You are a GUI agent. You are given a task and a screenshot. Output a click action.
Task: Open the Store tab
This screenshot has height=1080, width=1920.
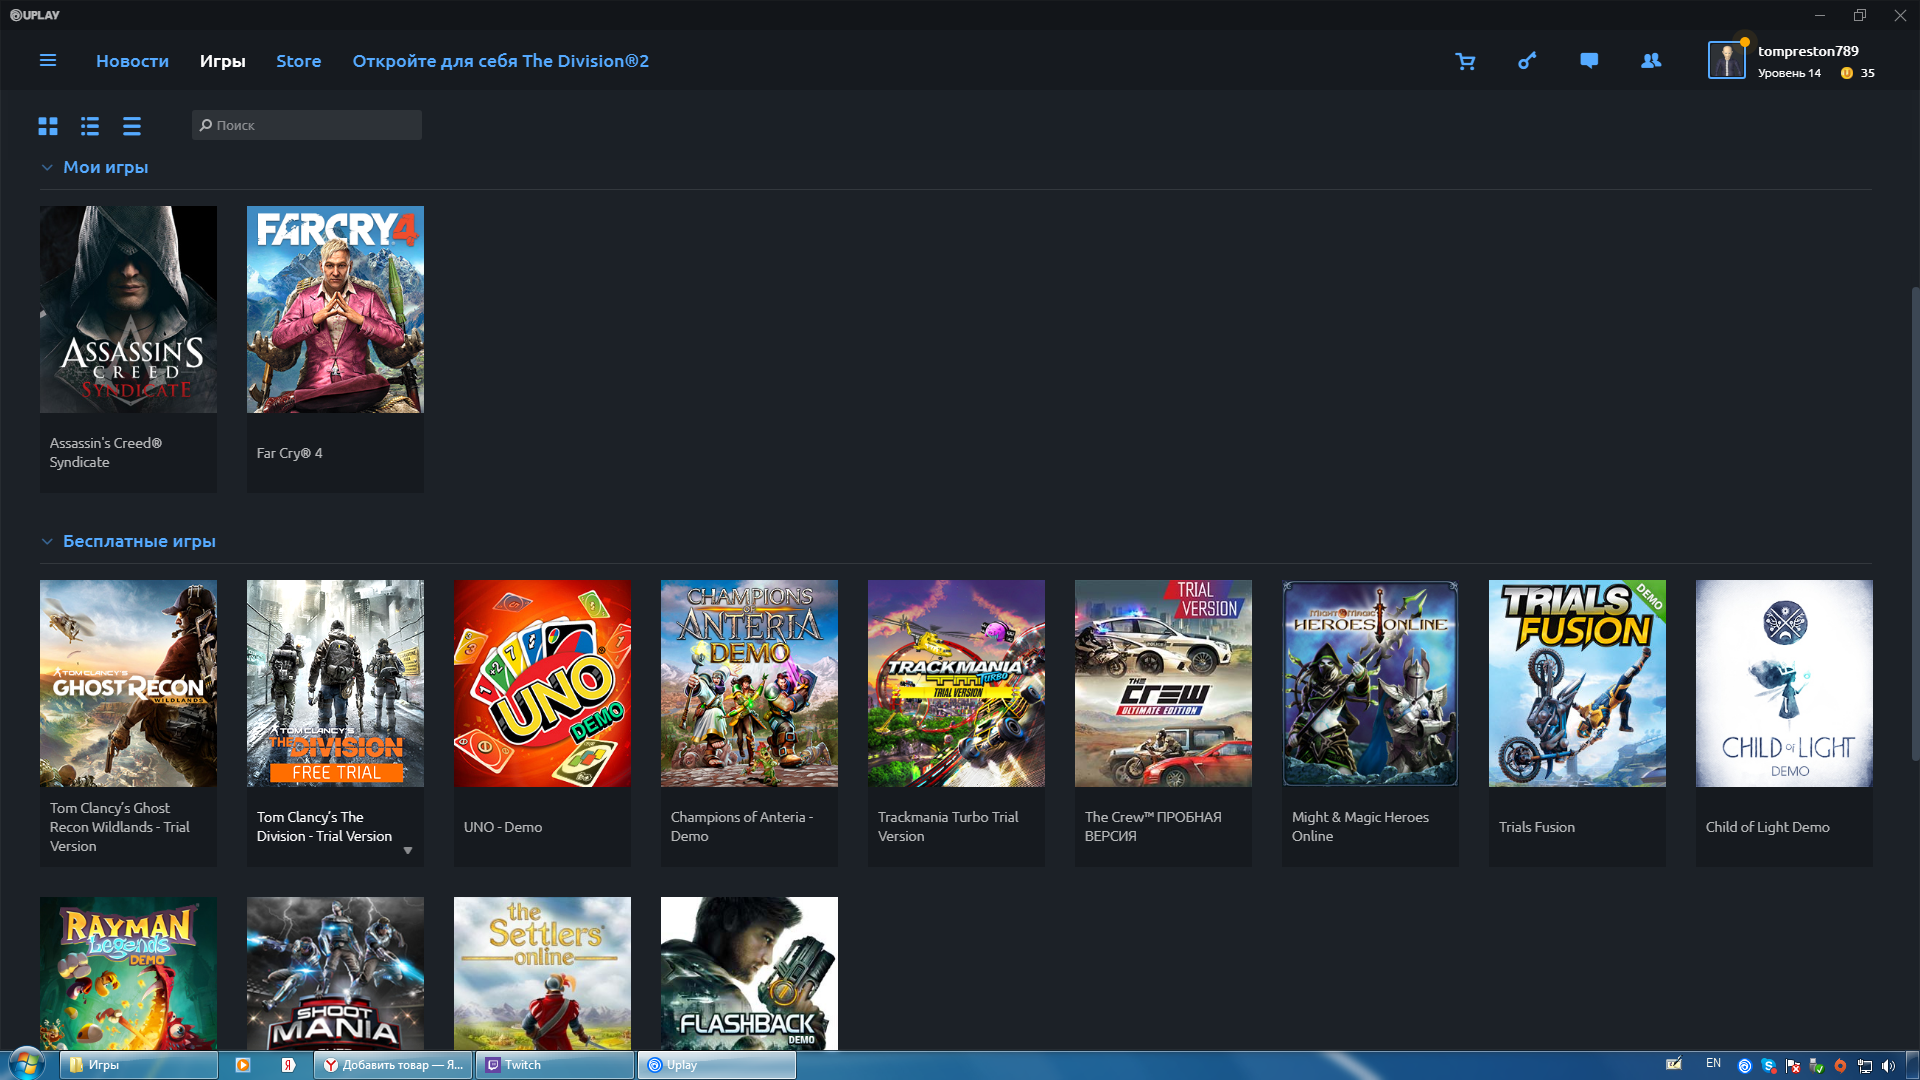(x=298, y=61)
